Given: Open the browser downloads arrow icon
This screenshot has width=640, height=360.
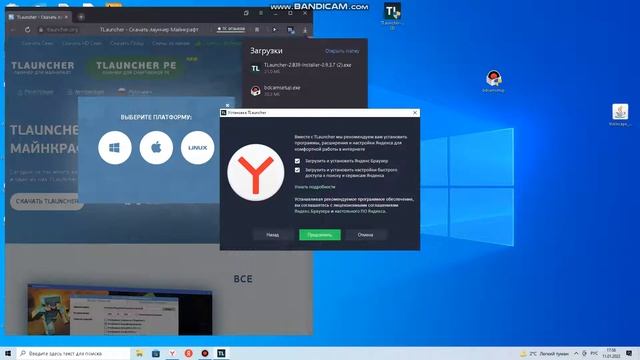Looking at the screenshot, I should coord(305,30).
